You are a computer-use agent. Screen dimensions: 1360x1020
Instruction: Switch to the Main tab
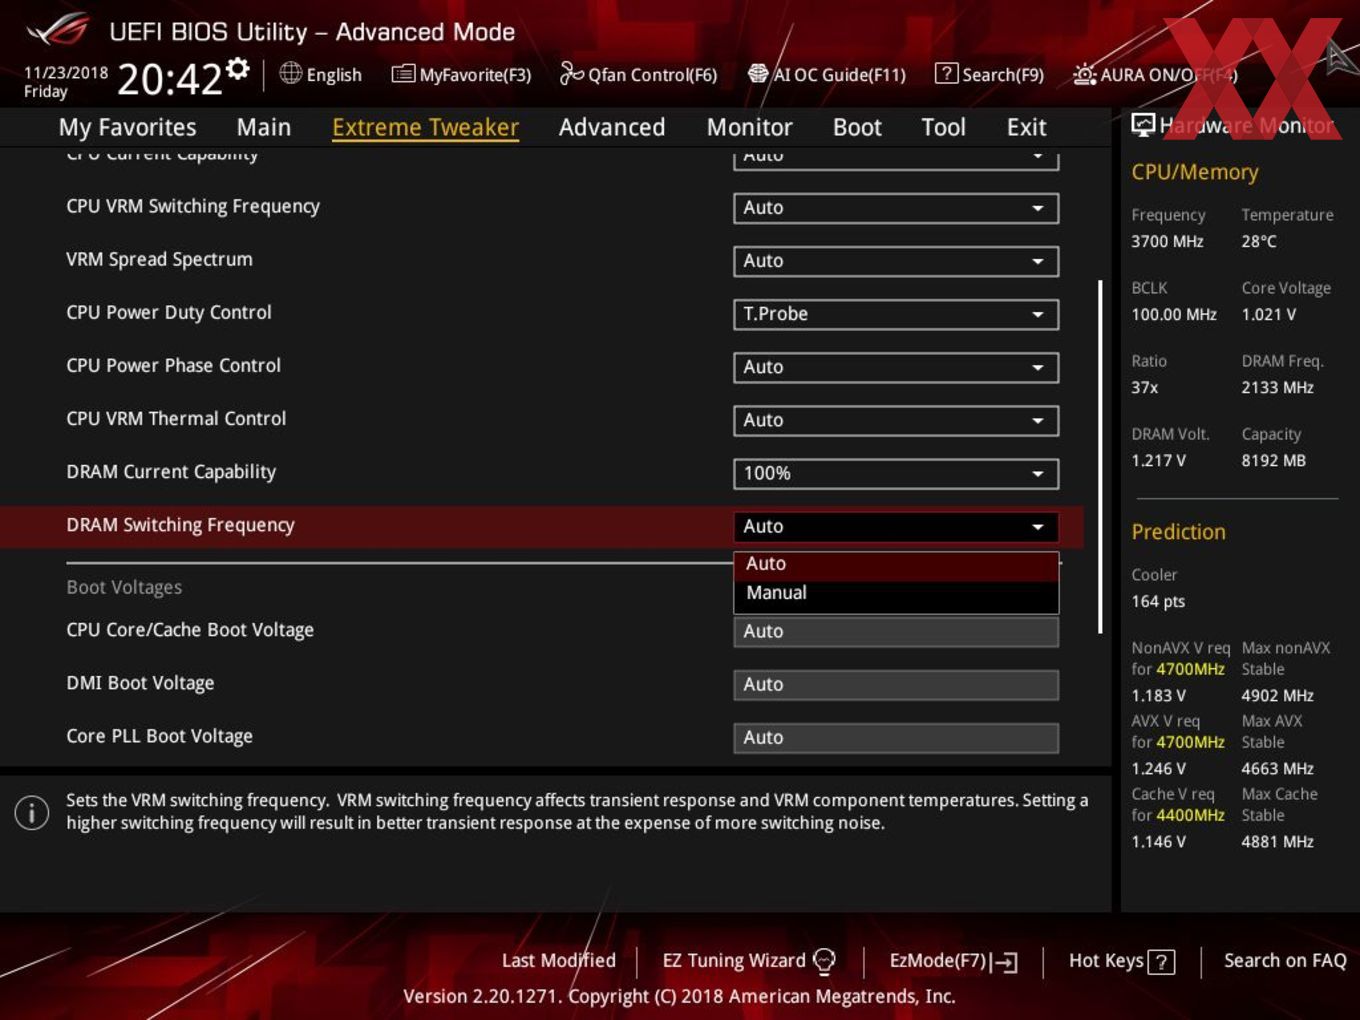pos(264,127)
